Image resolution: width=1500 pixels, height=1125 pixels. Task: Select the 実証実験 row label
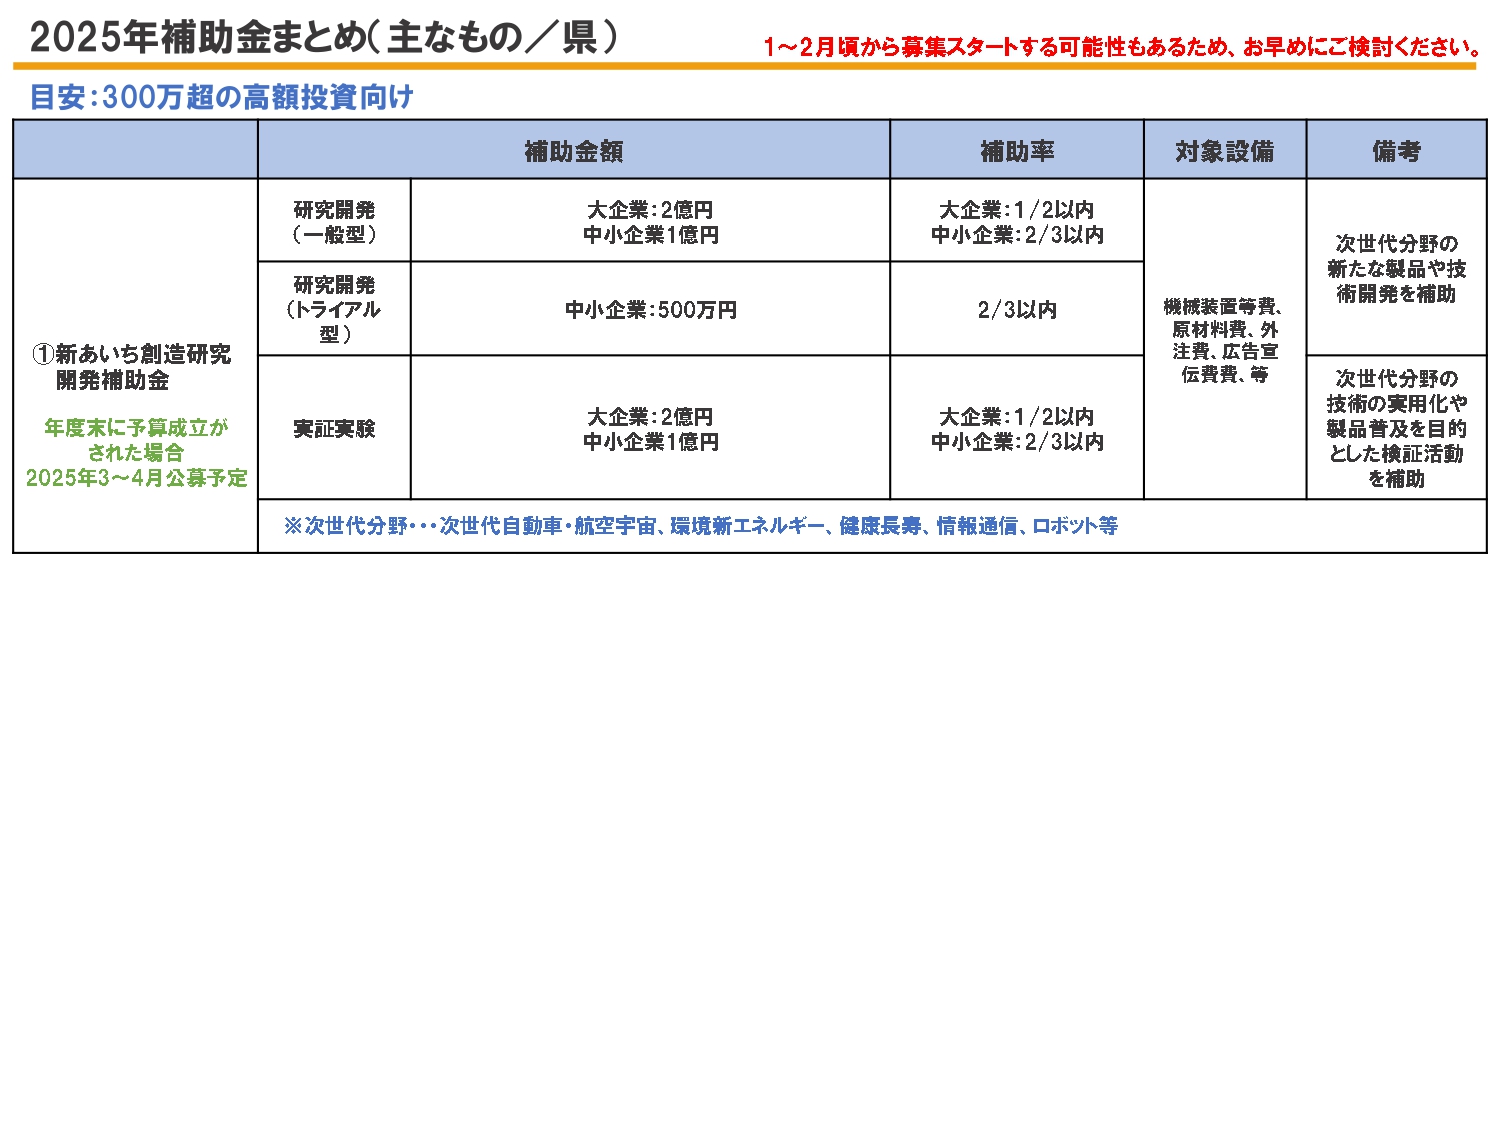click(x=334, y=429)
